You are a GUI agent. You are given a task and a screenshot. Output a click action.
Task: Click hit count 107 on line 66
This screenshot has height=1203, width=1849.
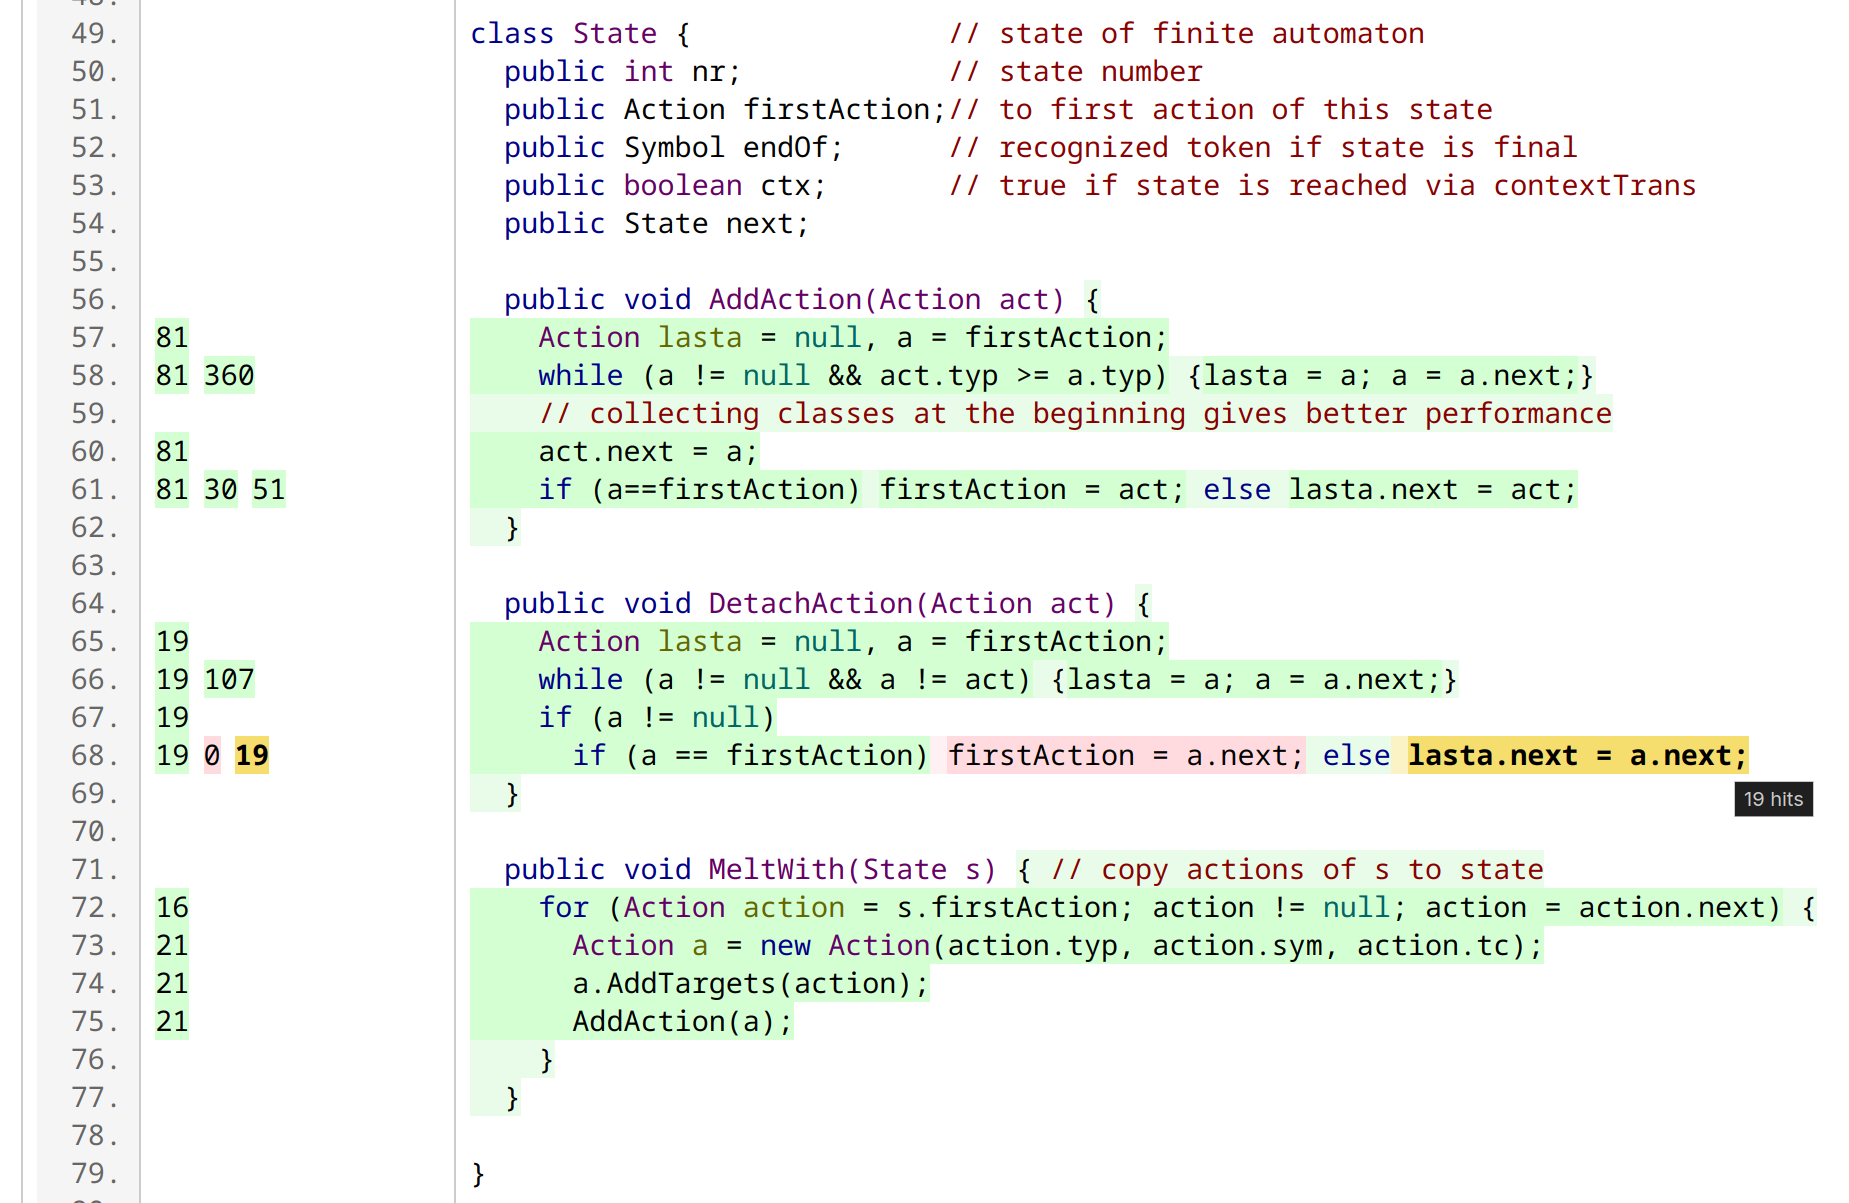pos(229,680)
